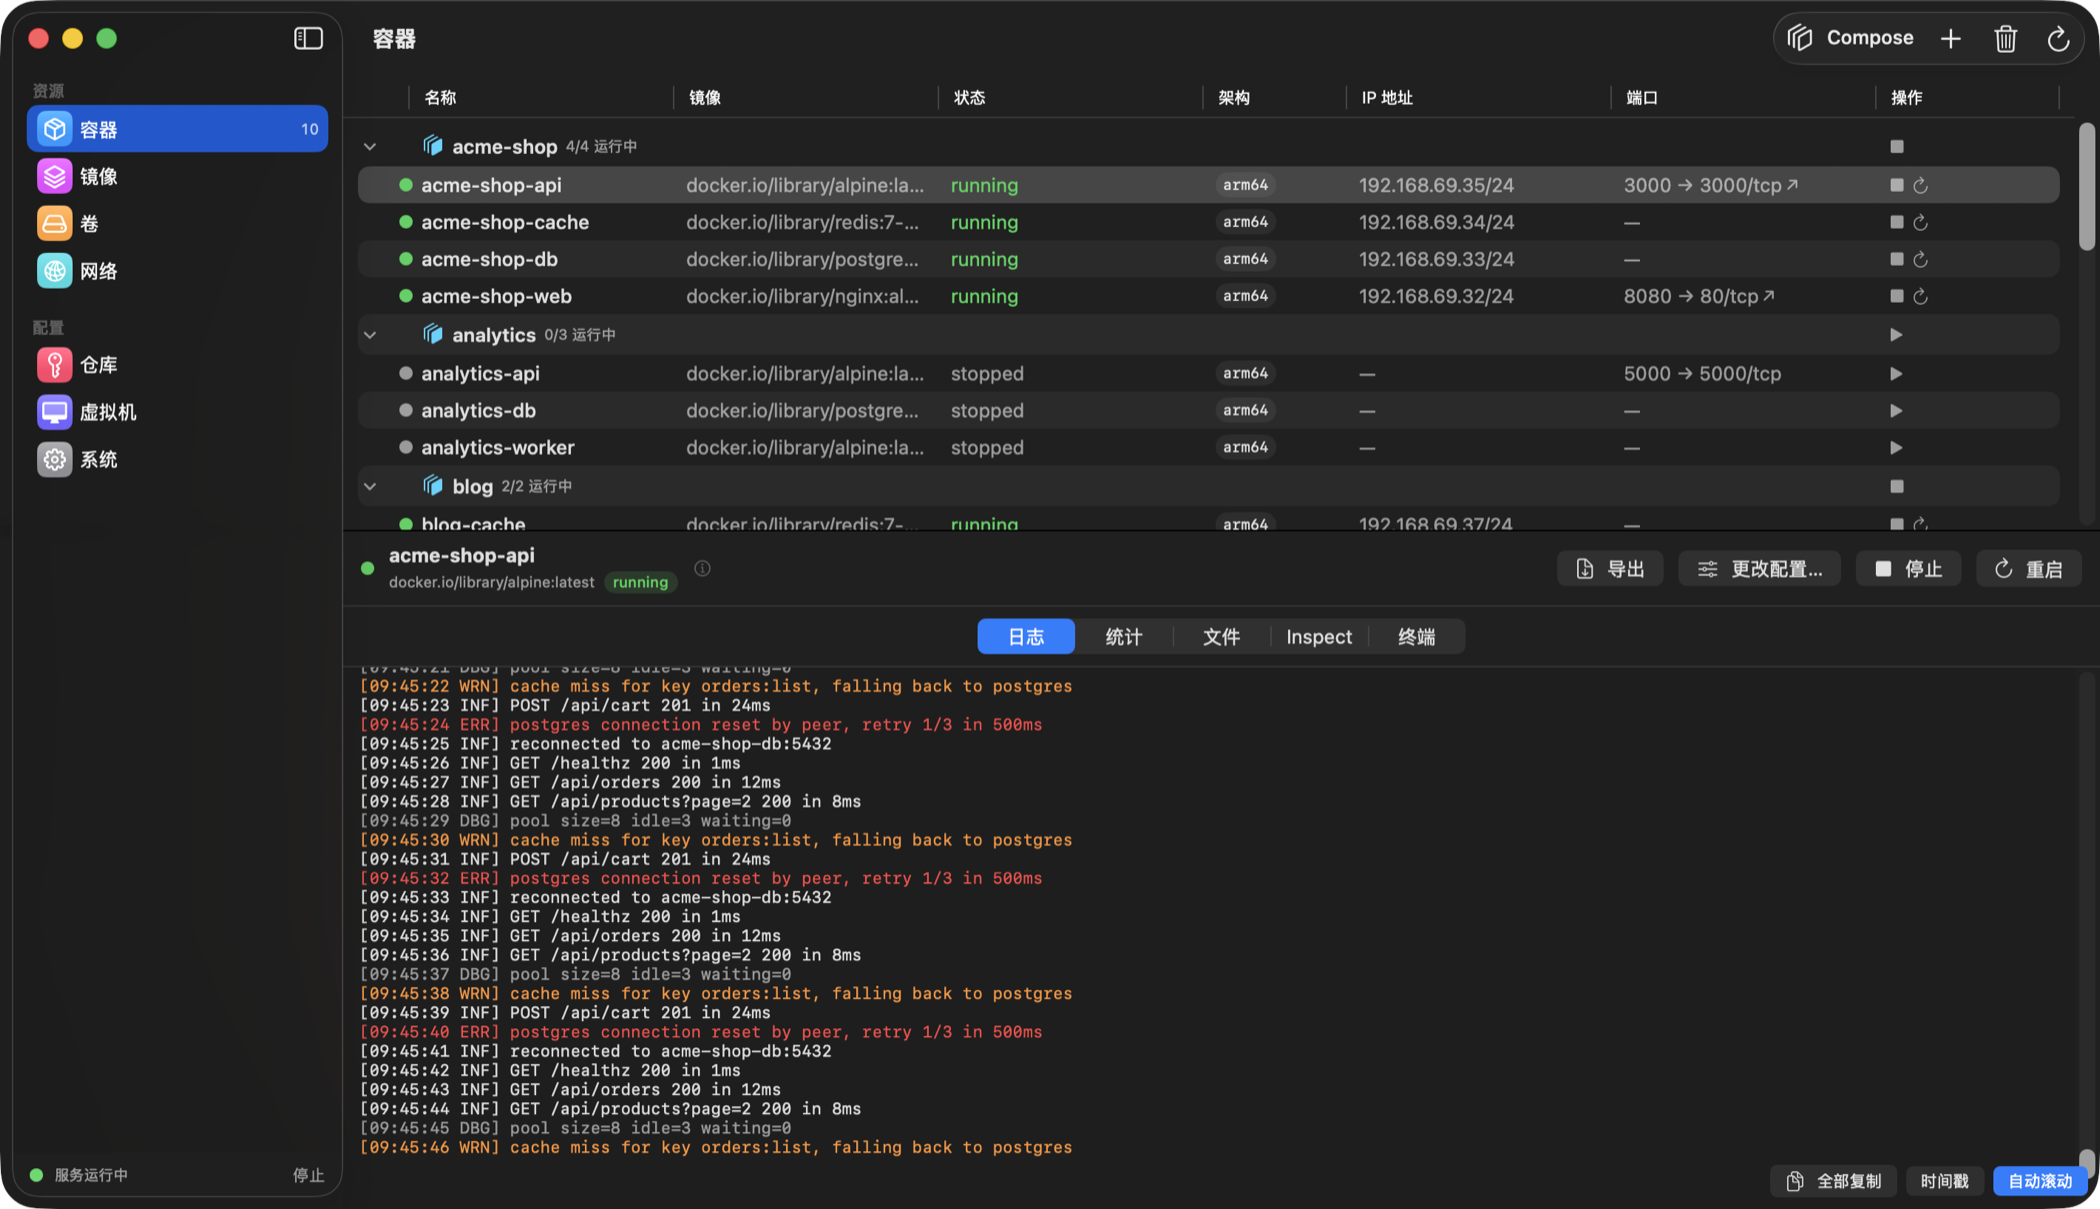Stop the acme-shop-db container
The width and height of the screenshot is (2100, 1209).
tap(1897, 259)
